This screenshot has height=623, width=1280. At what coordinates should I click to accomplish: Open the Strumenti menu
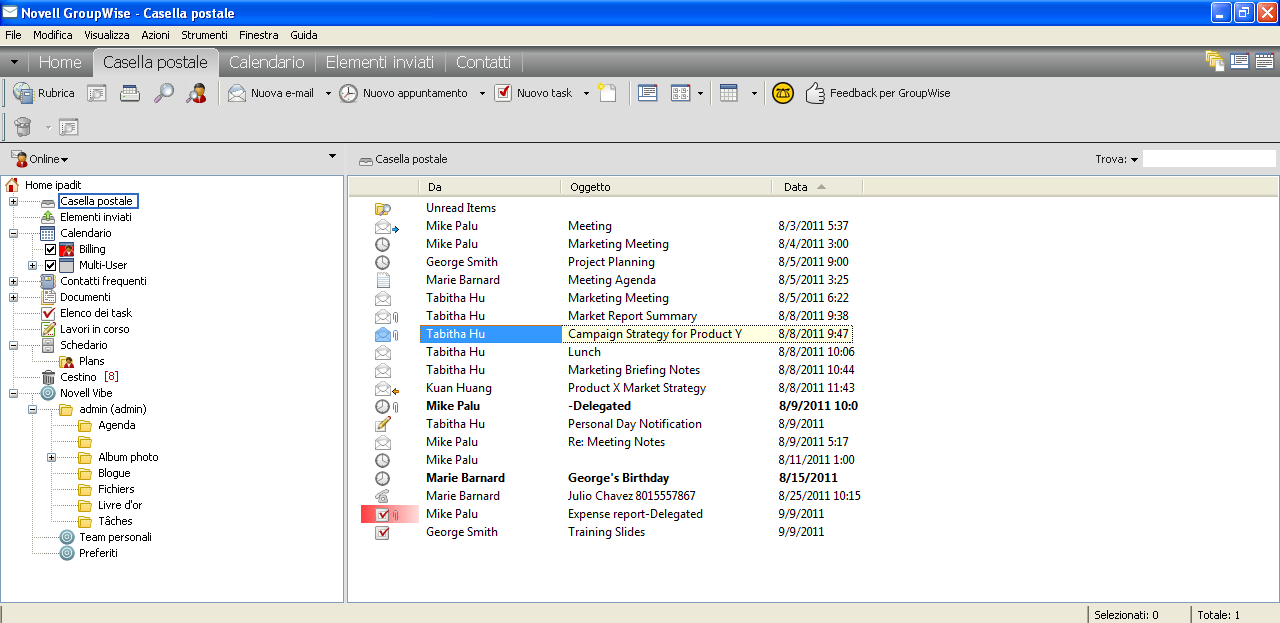(204, 35)
